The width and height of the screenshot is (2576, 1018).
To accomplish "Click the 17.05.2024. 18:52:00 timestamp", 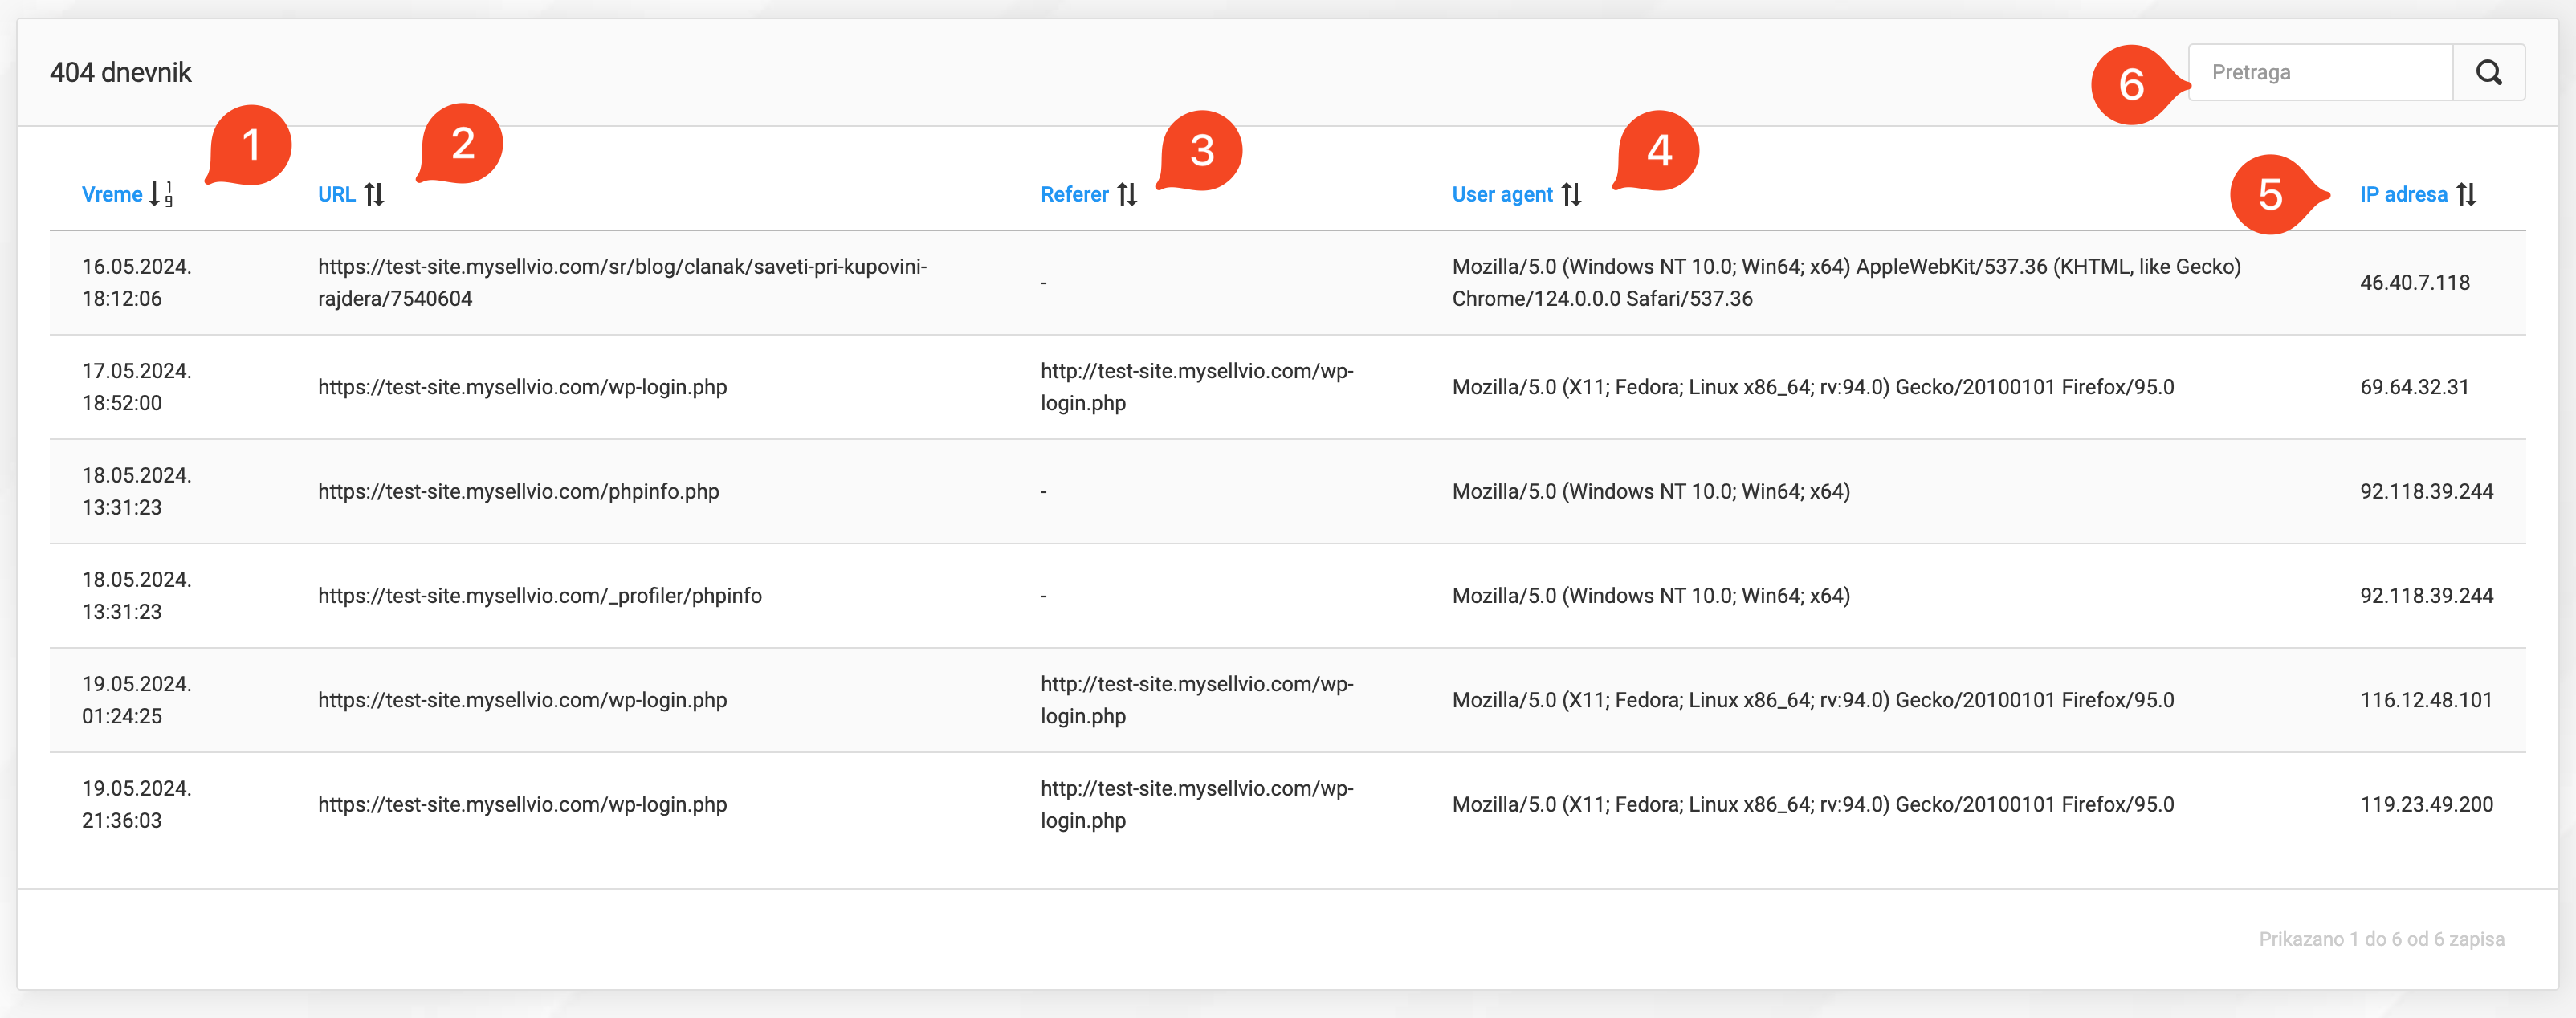I will [136, 387].
